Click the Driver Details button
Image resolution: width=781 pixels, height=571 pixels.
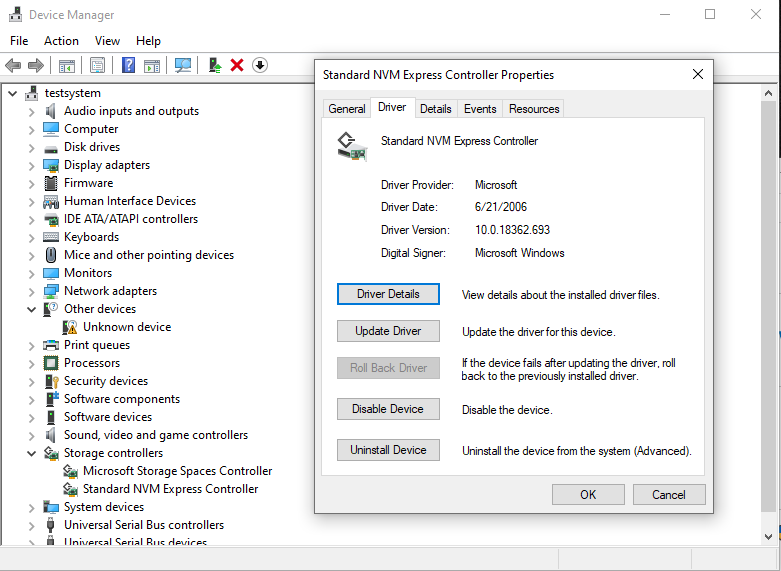tap(388, 294)
